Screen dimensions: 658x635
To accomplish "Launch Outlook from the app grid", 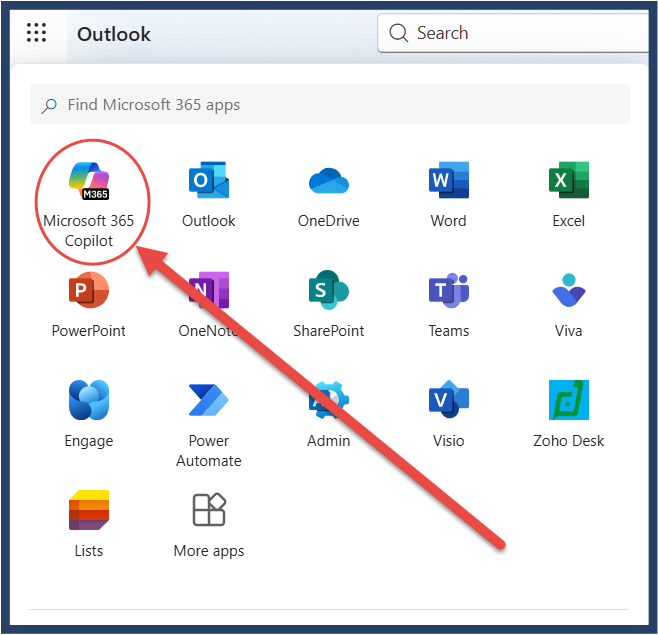I will (x=209, y=194).
